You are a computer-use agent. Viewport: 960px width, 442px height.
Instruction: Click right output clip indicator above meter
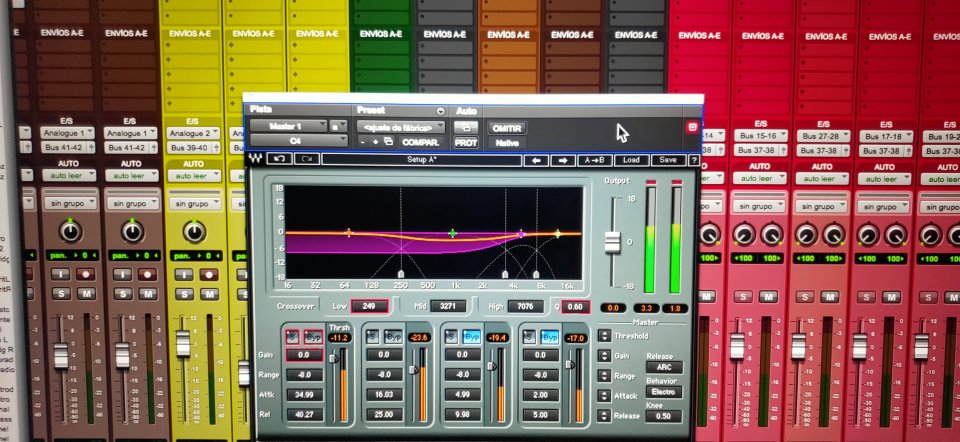677,182
